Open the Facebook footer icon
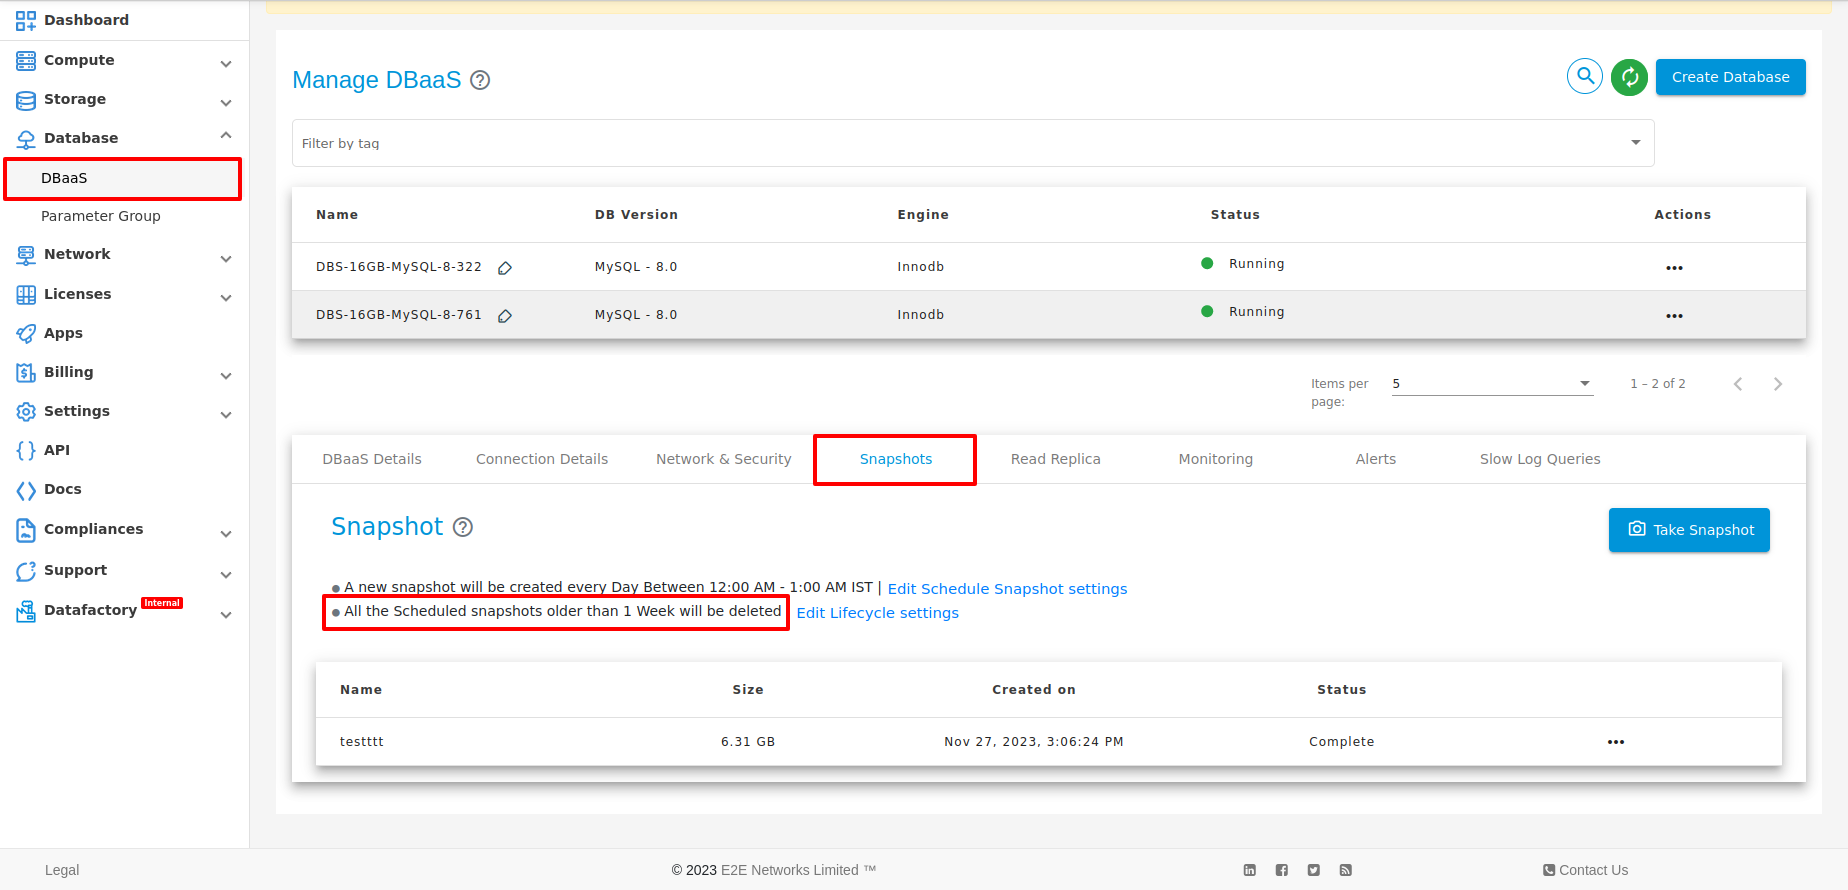 point(1282,870)
